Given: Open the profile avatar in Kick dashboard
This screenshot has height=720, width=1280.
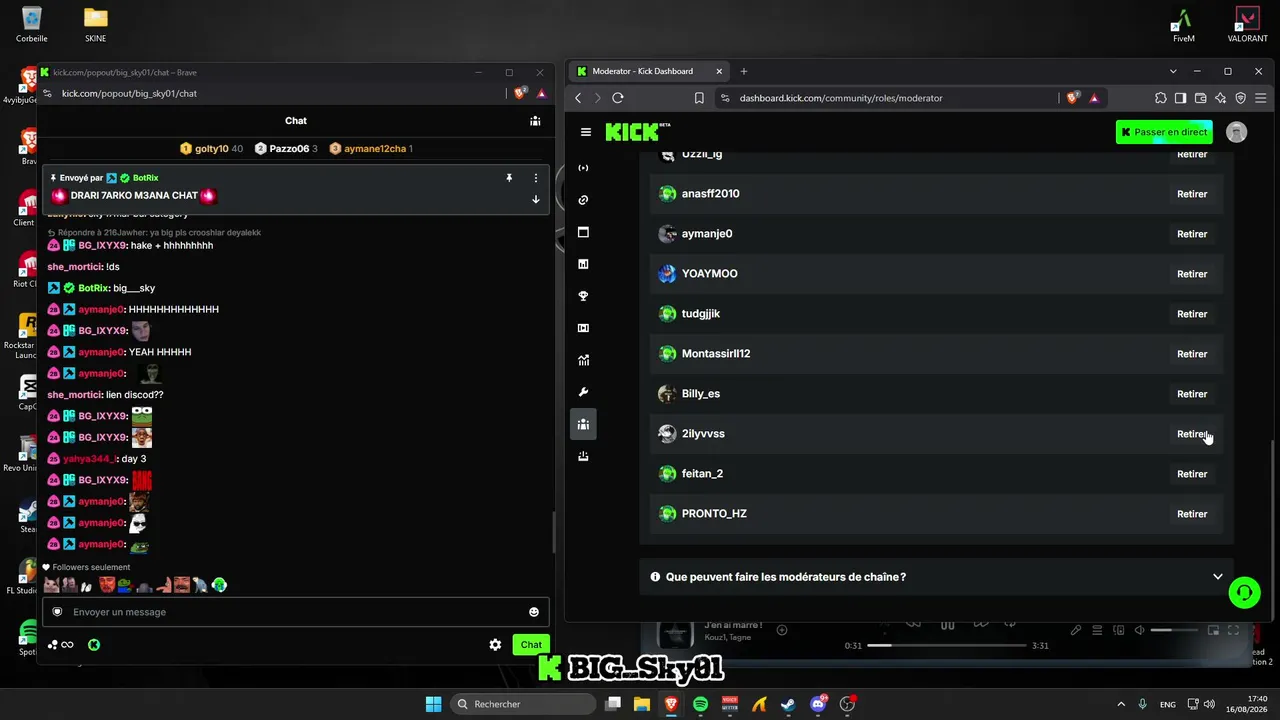Looking at the screenshot, I should (x=1237, y=132).
